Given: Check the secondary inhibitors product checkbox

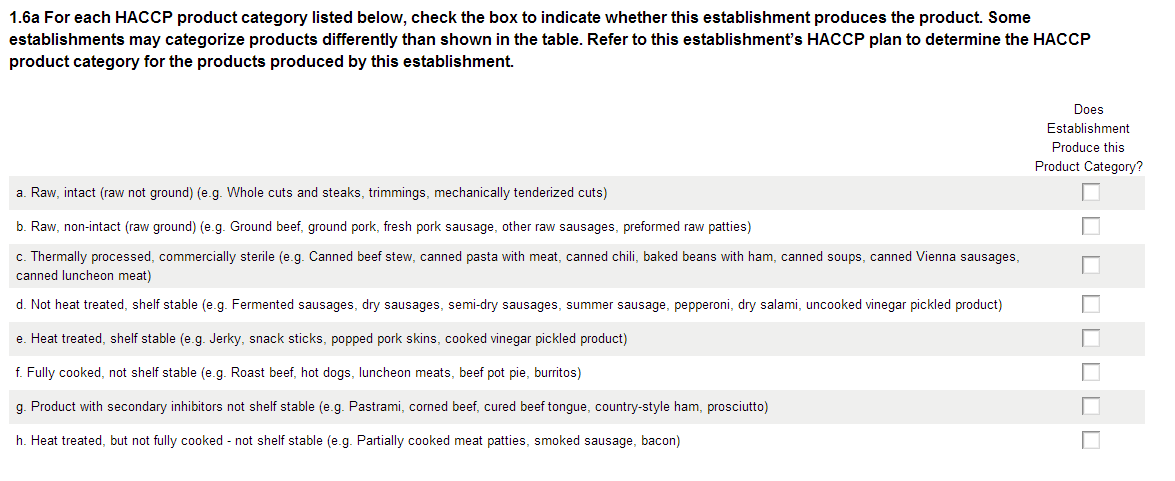Looking at the screenshot, I should [1091, 406].
